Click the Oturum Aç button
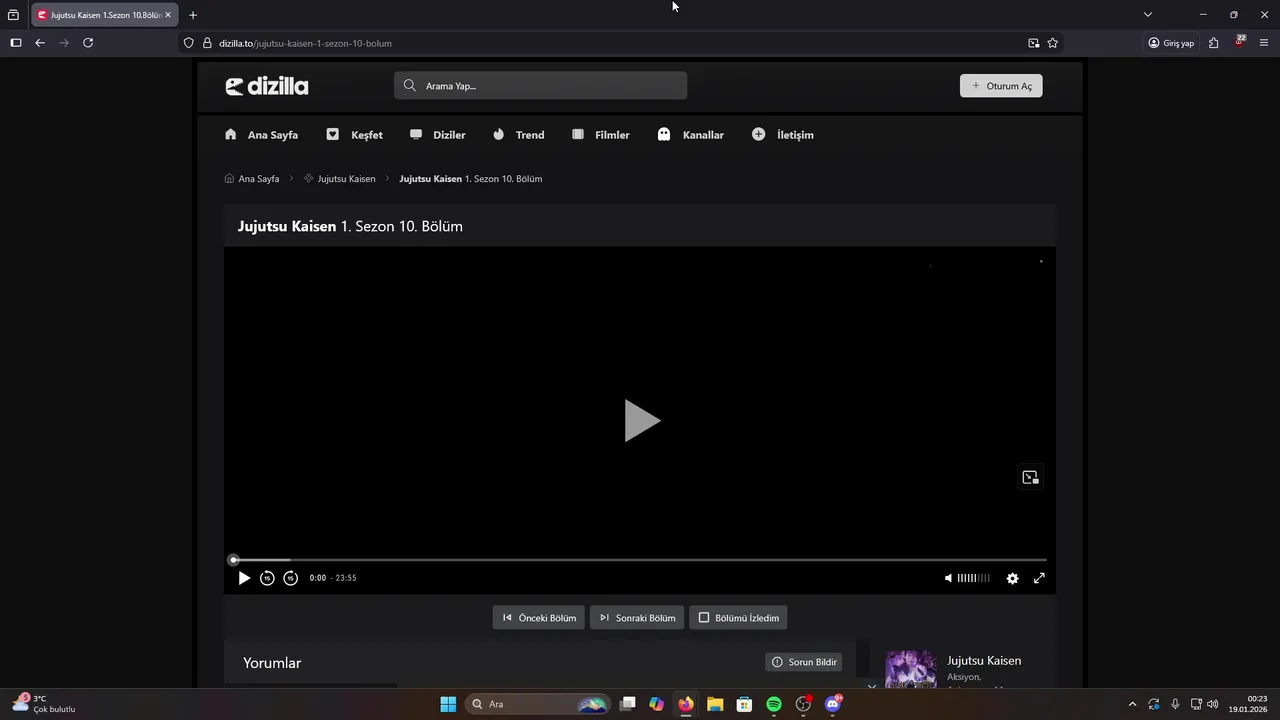The height and width of the screenshot is (720, 1280). coord(1001,86)
